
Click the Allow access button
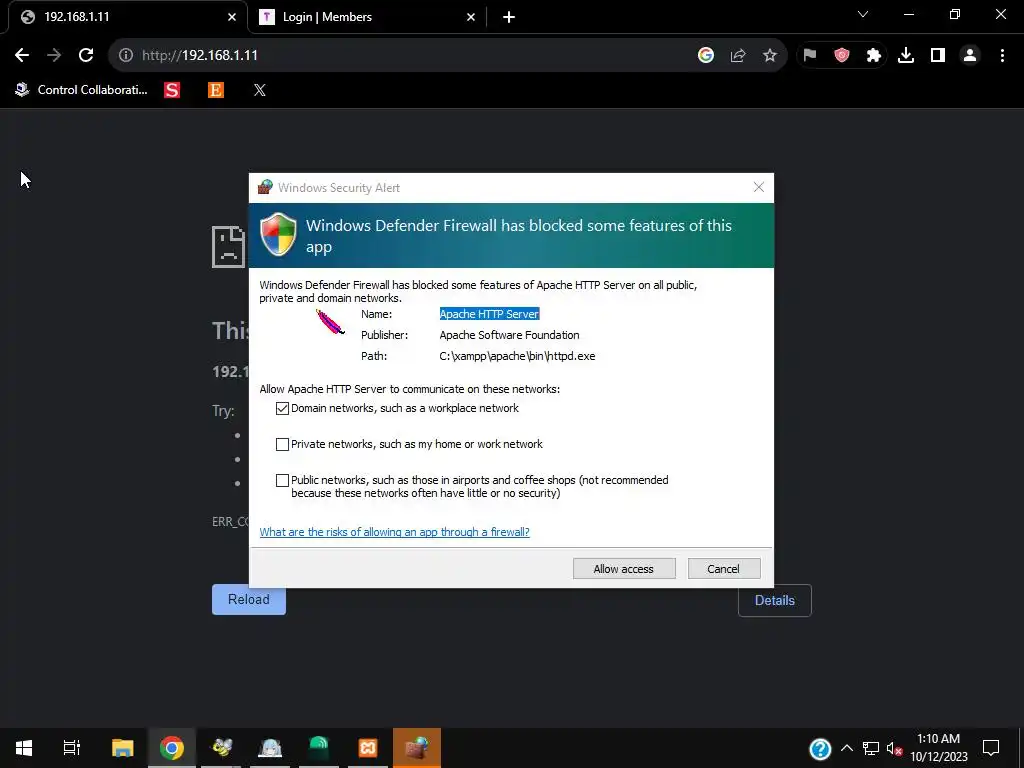[624, 569]
